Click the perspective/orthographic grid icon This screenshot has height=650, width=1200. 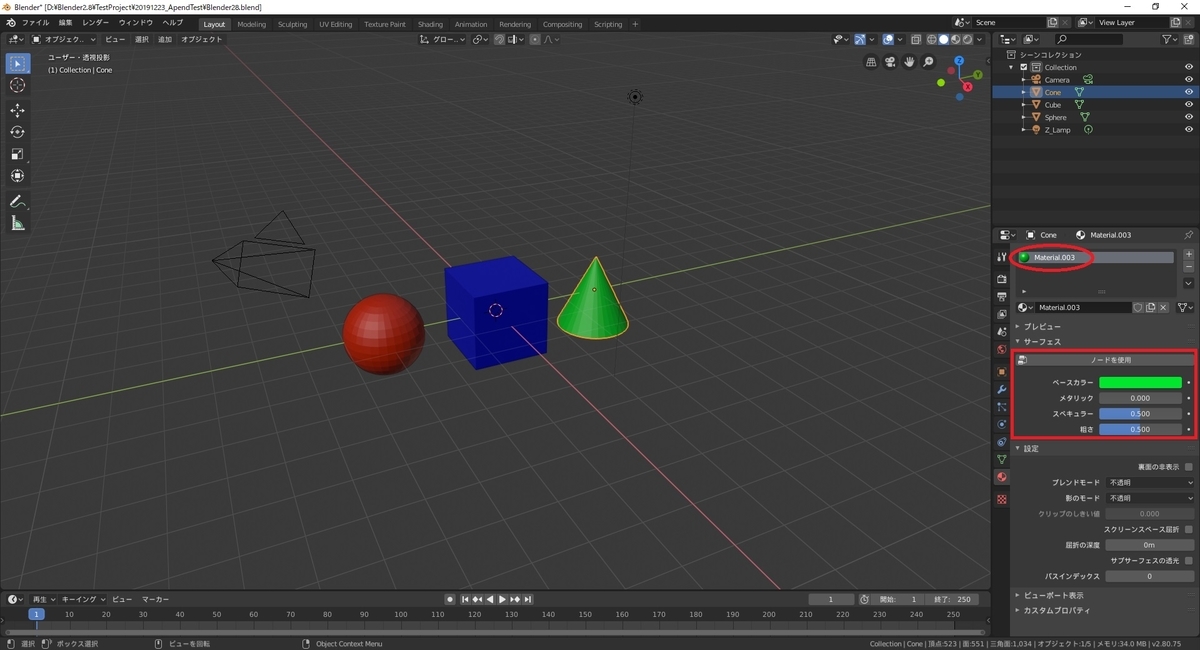[871, 62]
